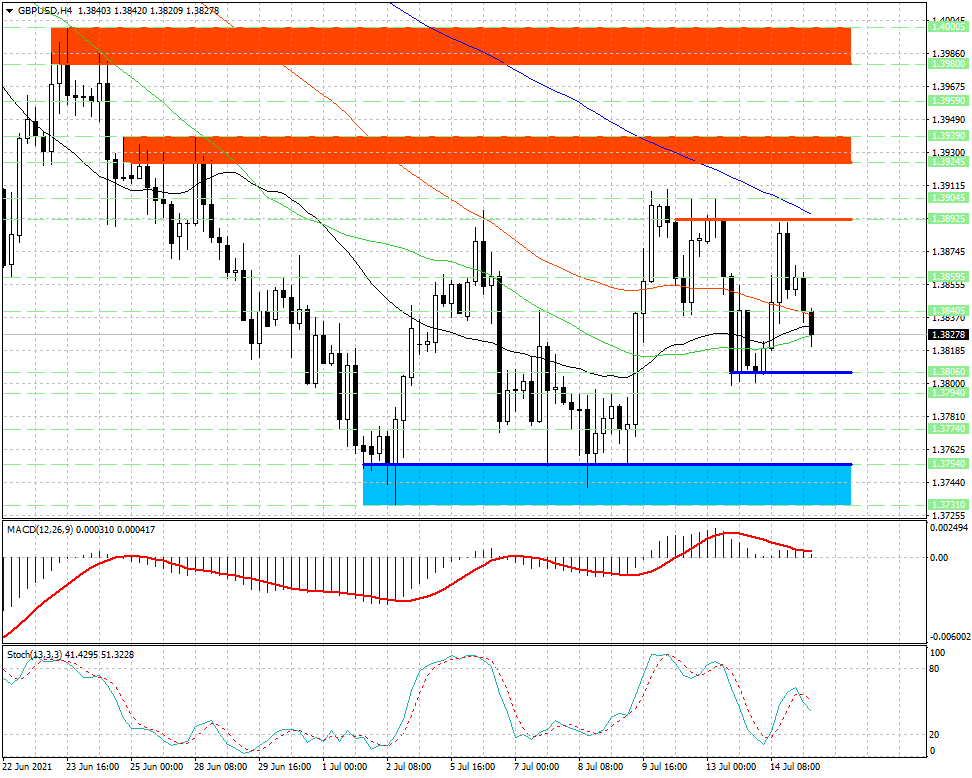Click the green price label 1.39045
Viewport: 972px width, 778px height.
tap(948, 198)
